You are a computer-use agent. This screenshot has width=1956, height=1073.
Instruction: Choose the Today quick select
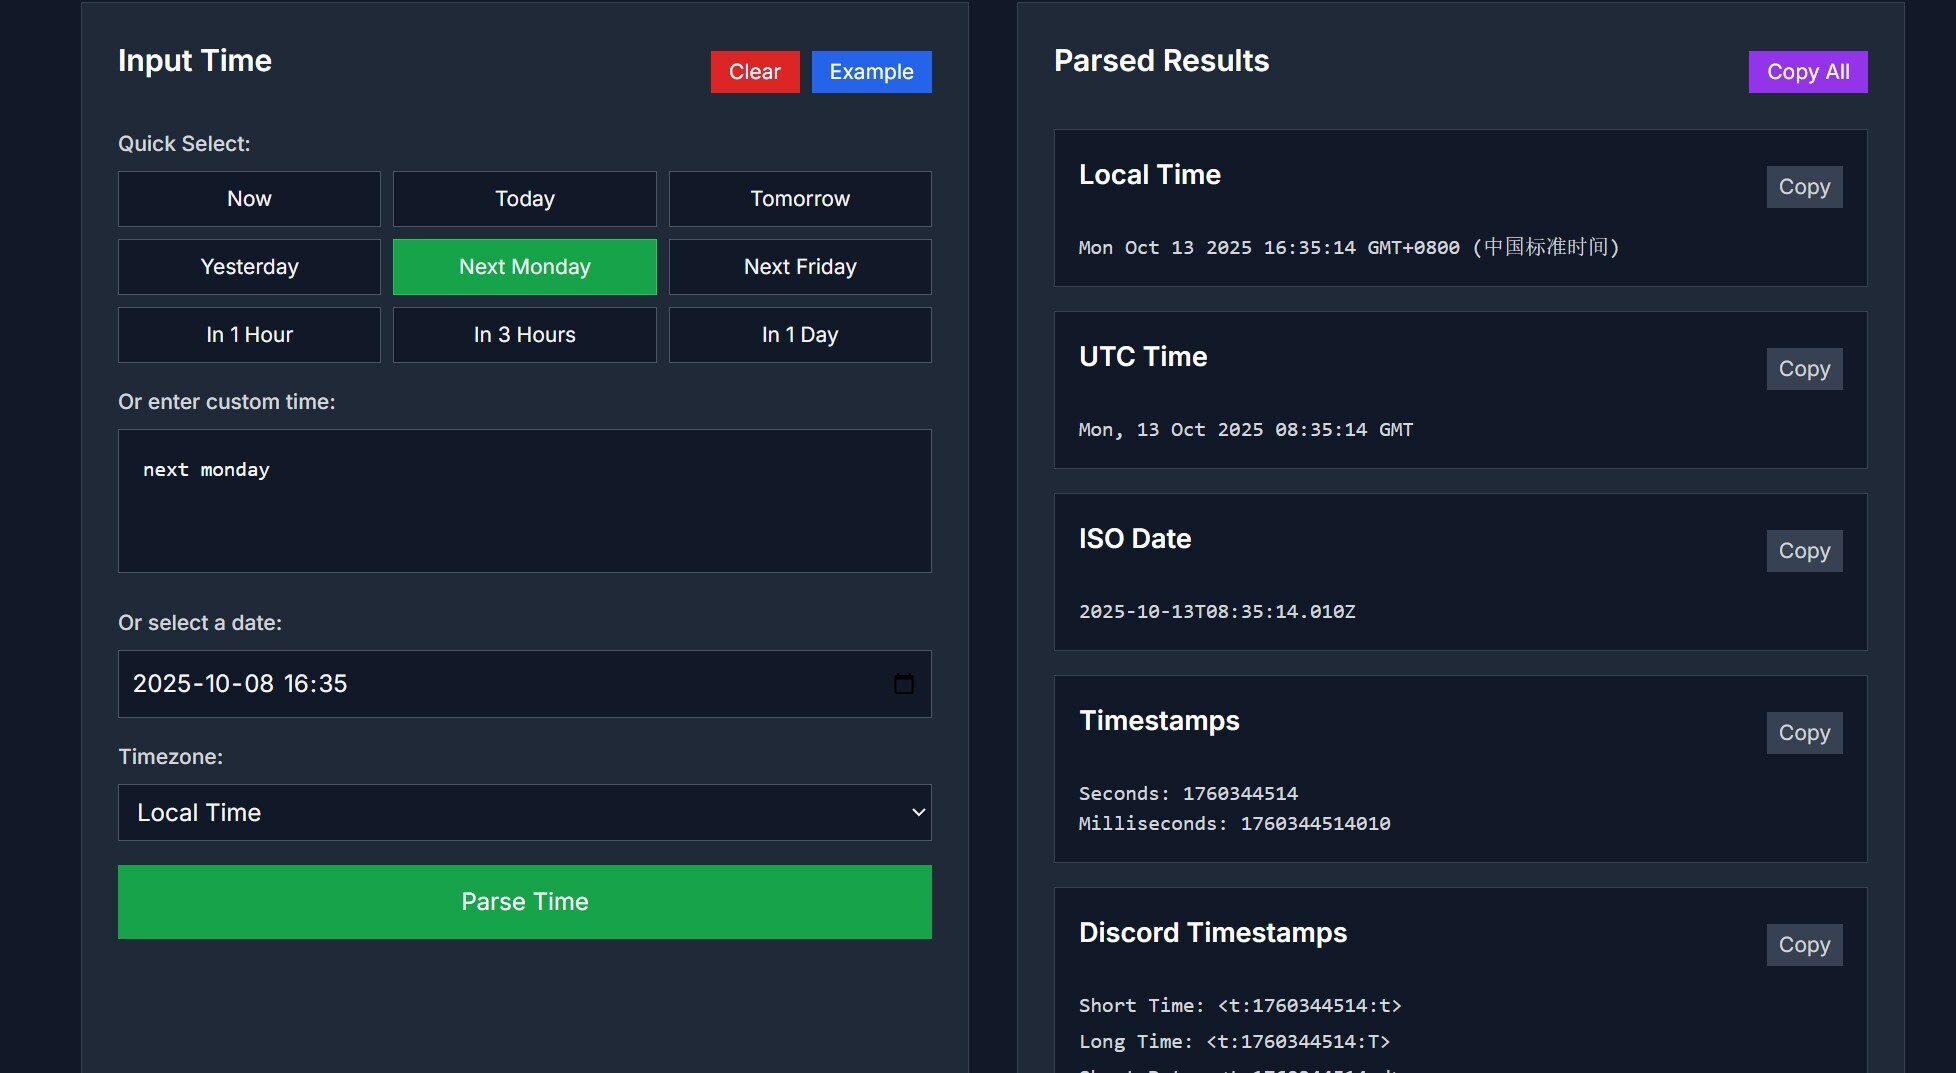point(524,199)
